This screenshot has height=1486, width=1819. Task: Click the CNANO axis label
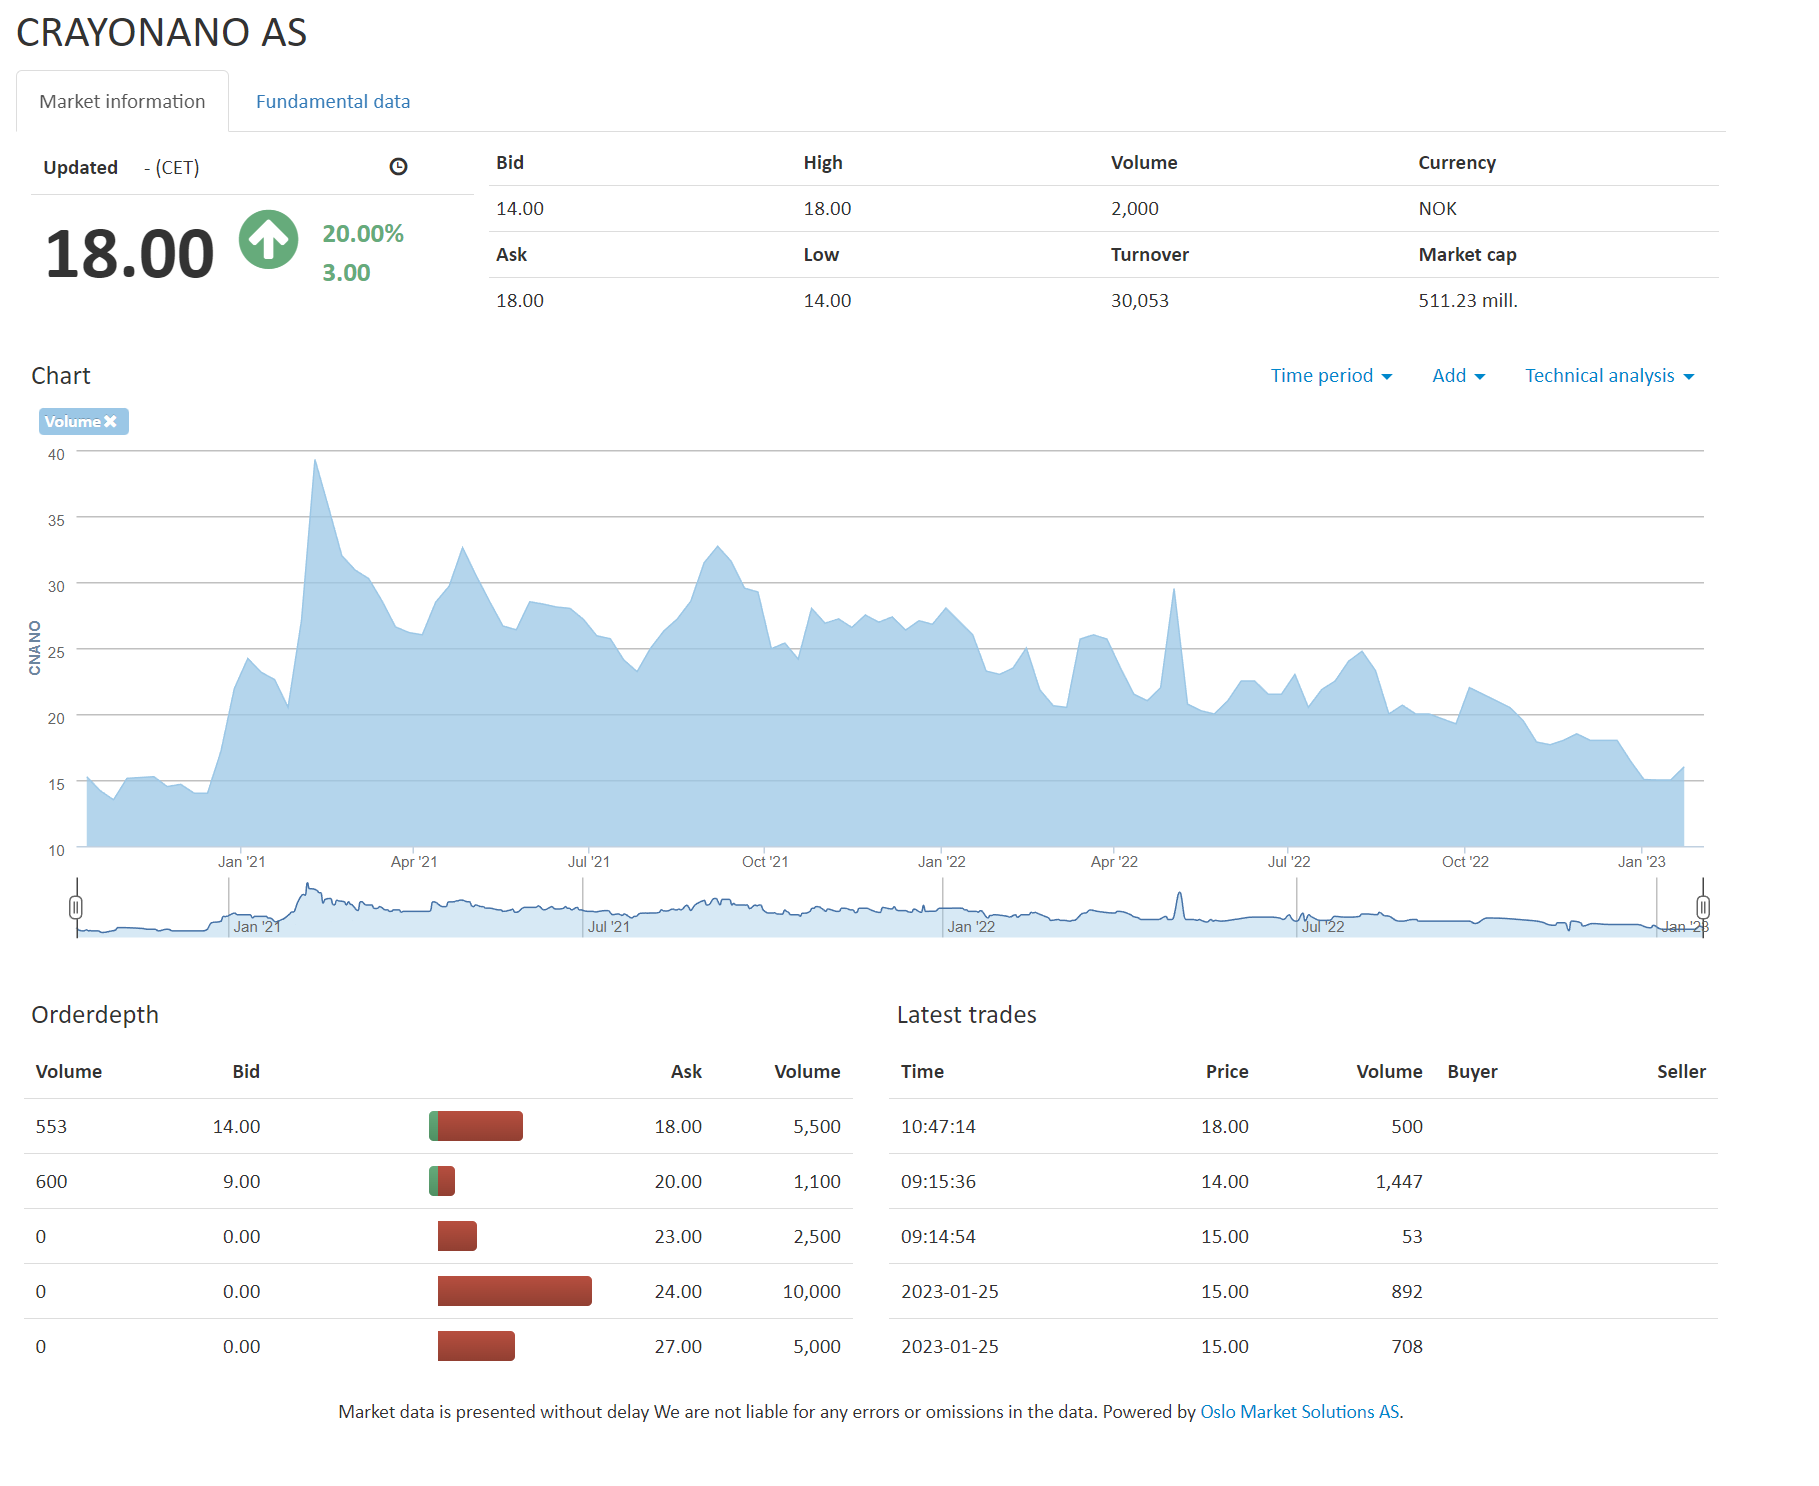pyautogui.click(x=35, y=648)
